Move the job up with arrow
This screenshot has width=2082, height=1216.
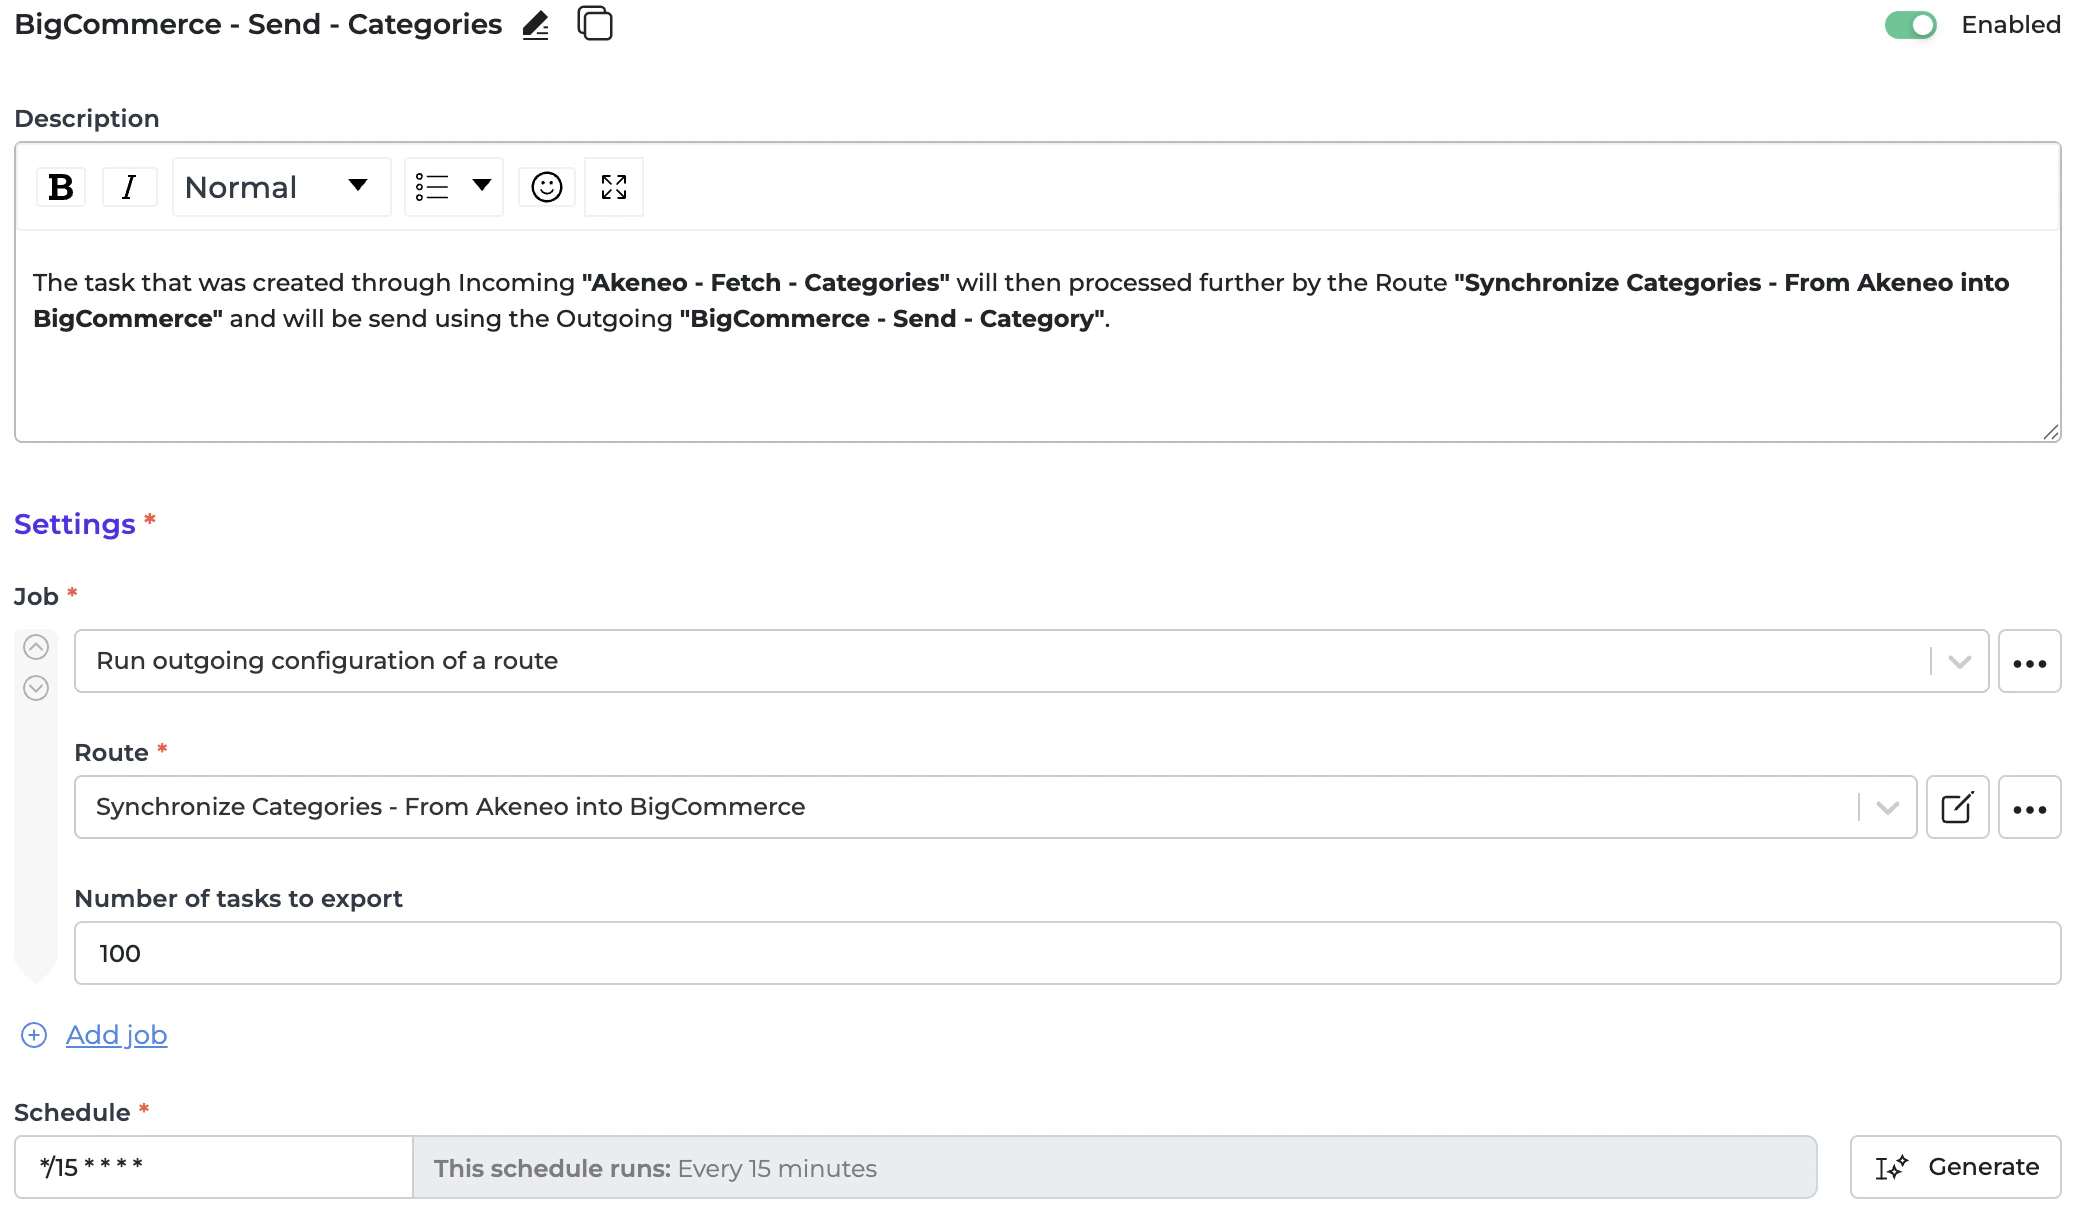[x=36, y=647]
